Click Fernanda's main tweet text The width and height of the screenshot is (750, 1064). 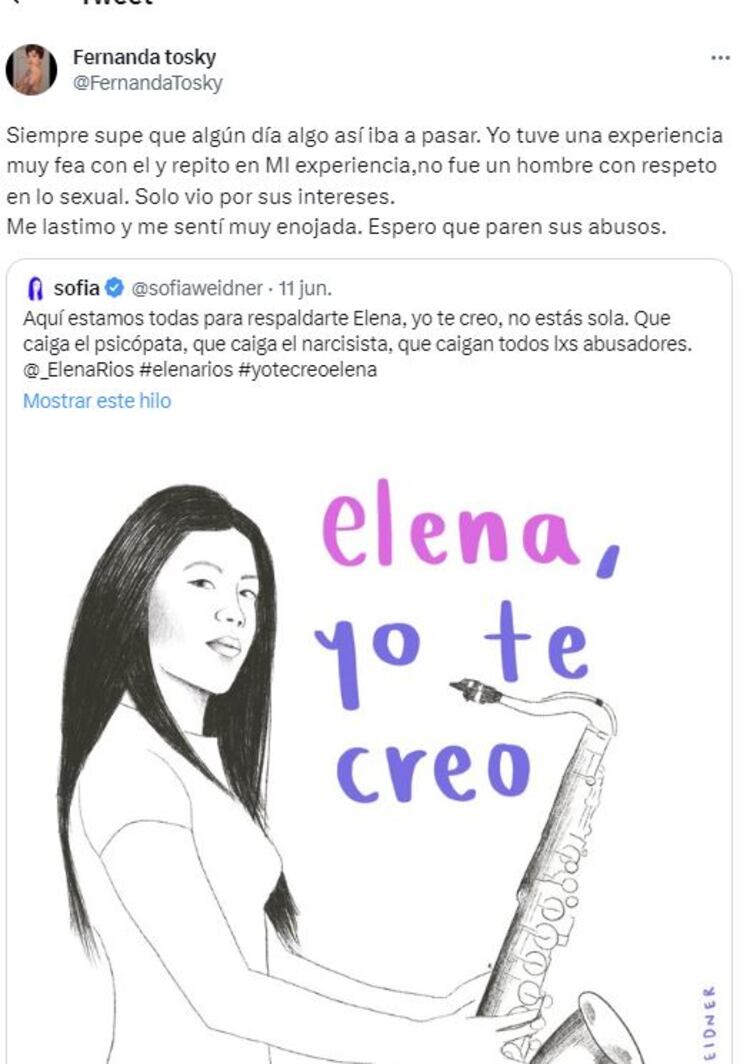[x=364, y=180]
